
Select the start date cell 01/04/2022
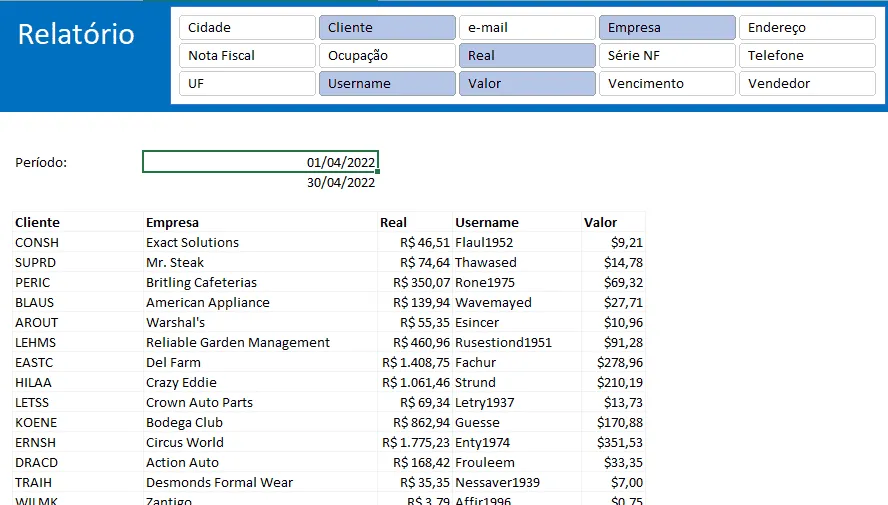click(x=261, y=162)
